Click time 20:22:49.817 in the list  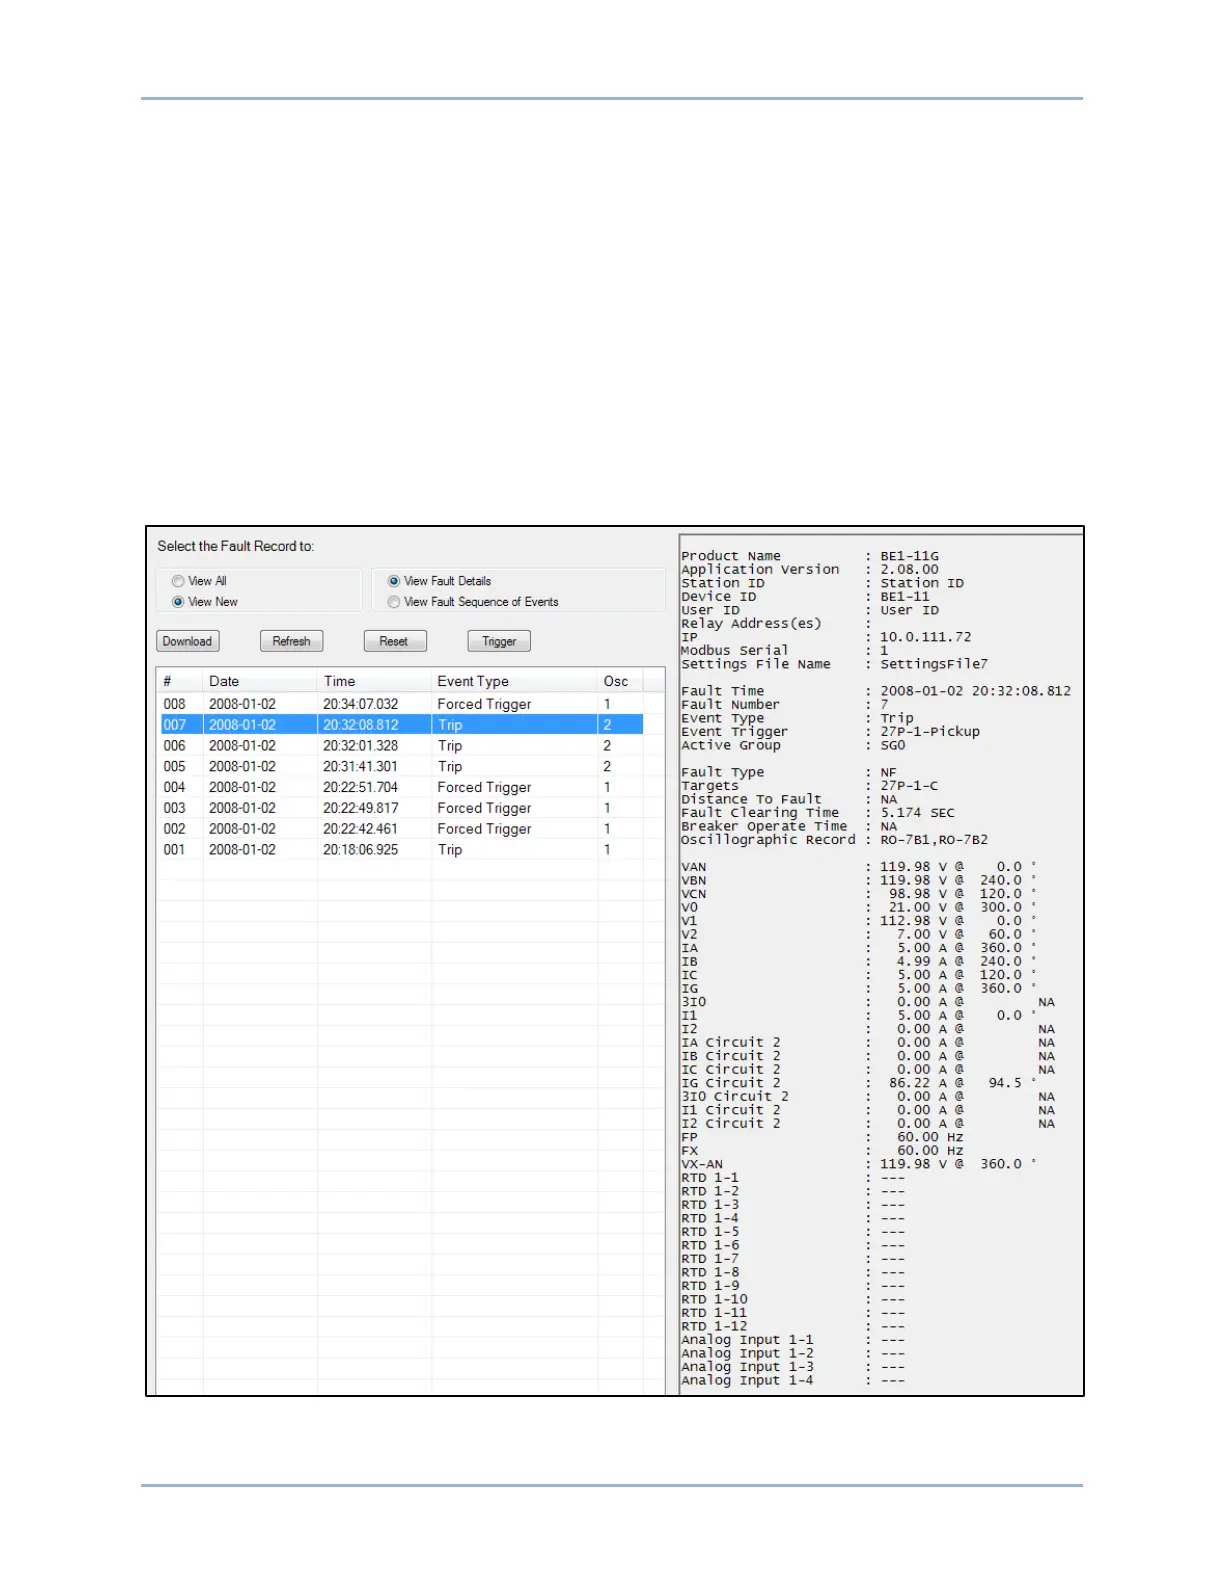360,808
